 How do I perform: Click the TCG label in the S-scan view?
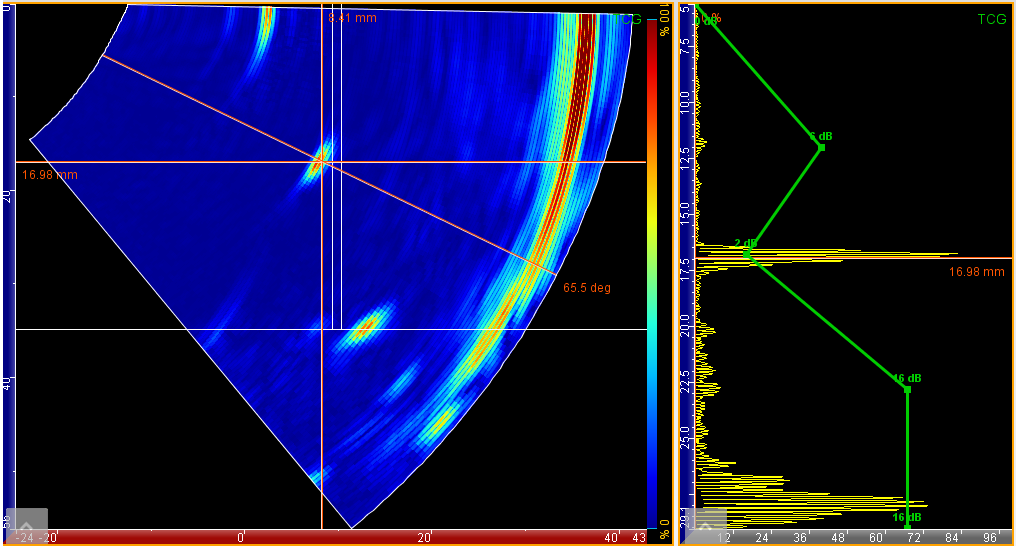pyautogui.click(x=628, y=19)
